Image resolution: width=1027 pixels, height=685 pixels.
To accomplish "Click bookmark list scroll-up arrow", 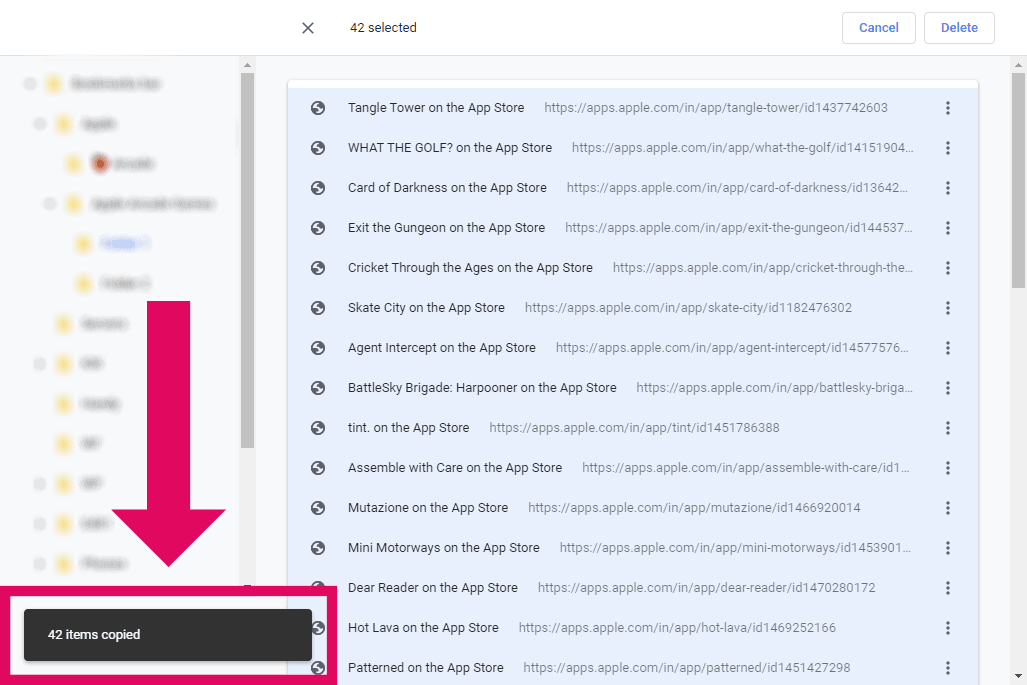I will (1018, 65).
